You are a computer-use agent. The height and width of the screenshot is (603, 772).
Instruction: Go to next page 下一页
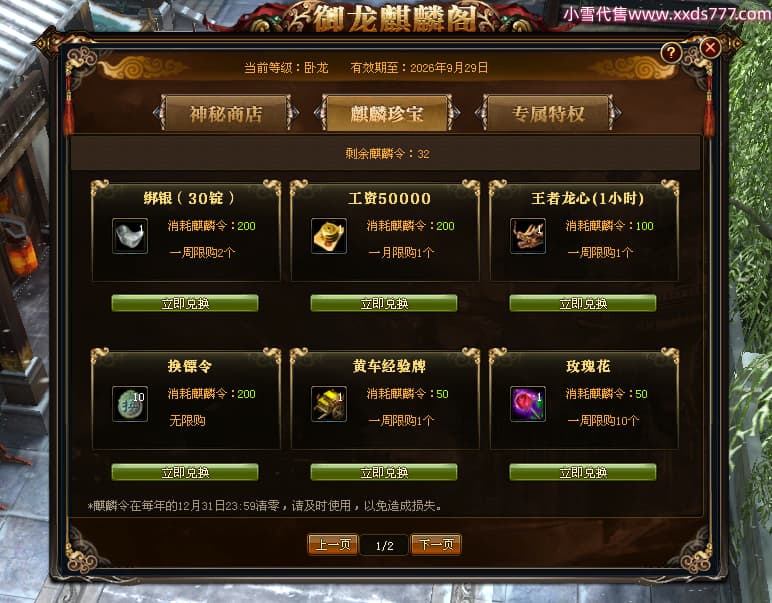(x=436, y=544)
